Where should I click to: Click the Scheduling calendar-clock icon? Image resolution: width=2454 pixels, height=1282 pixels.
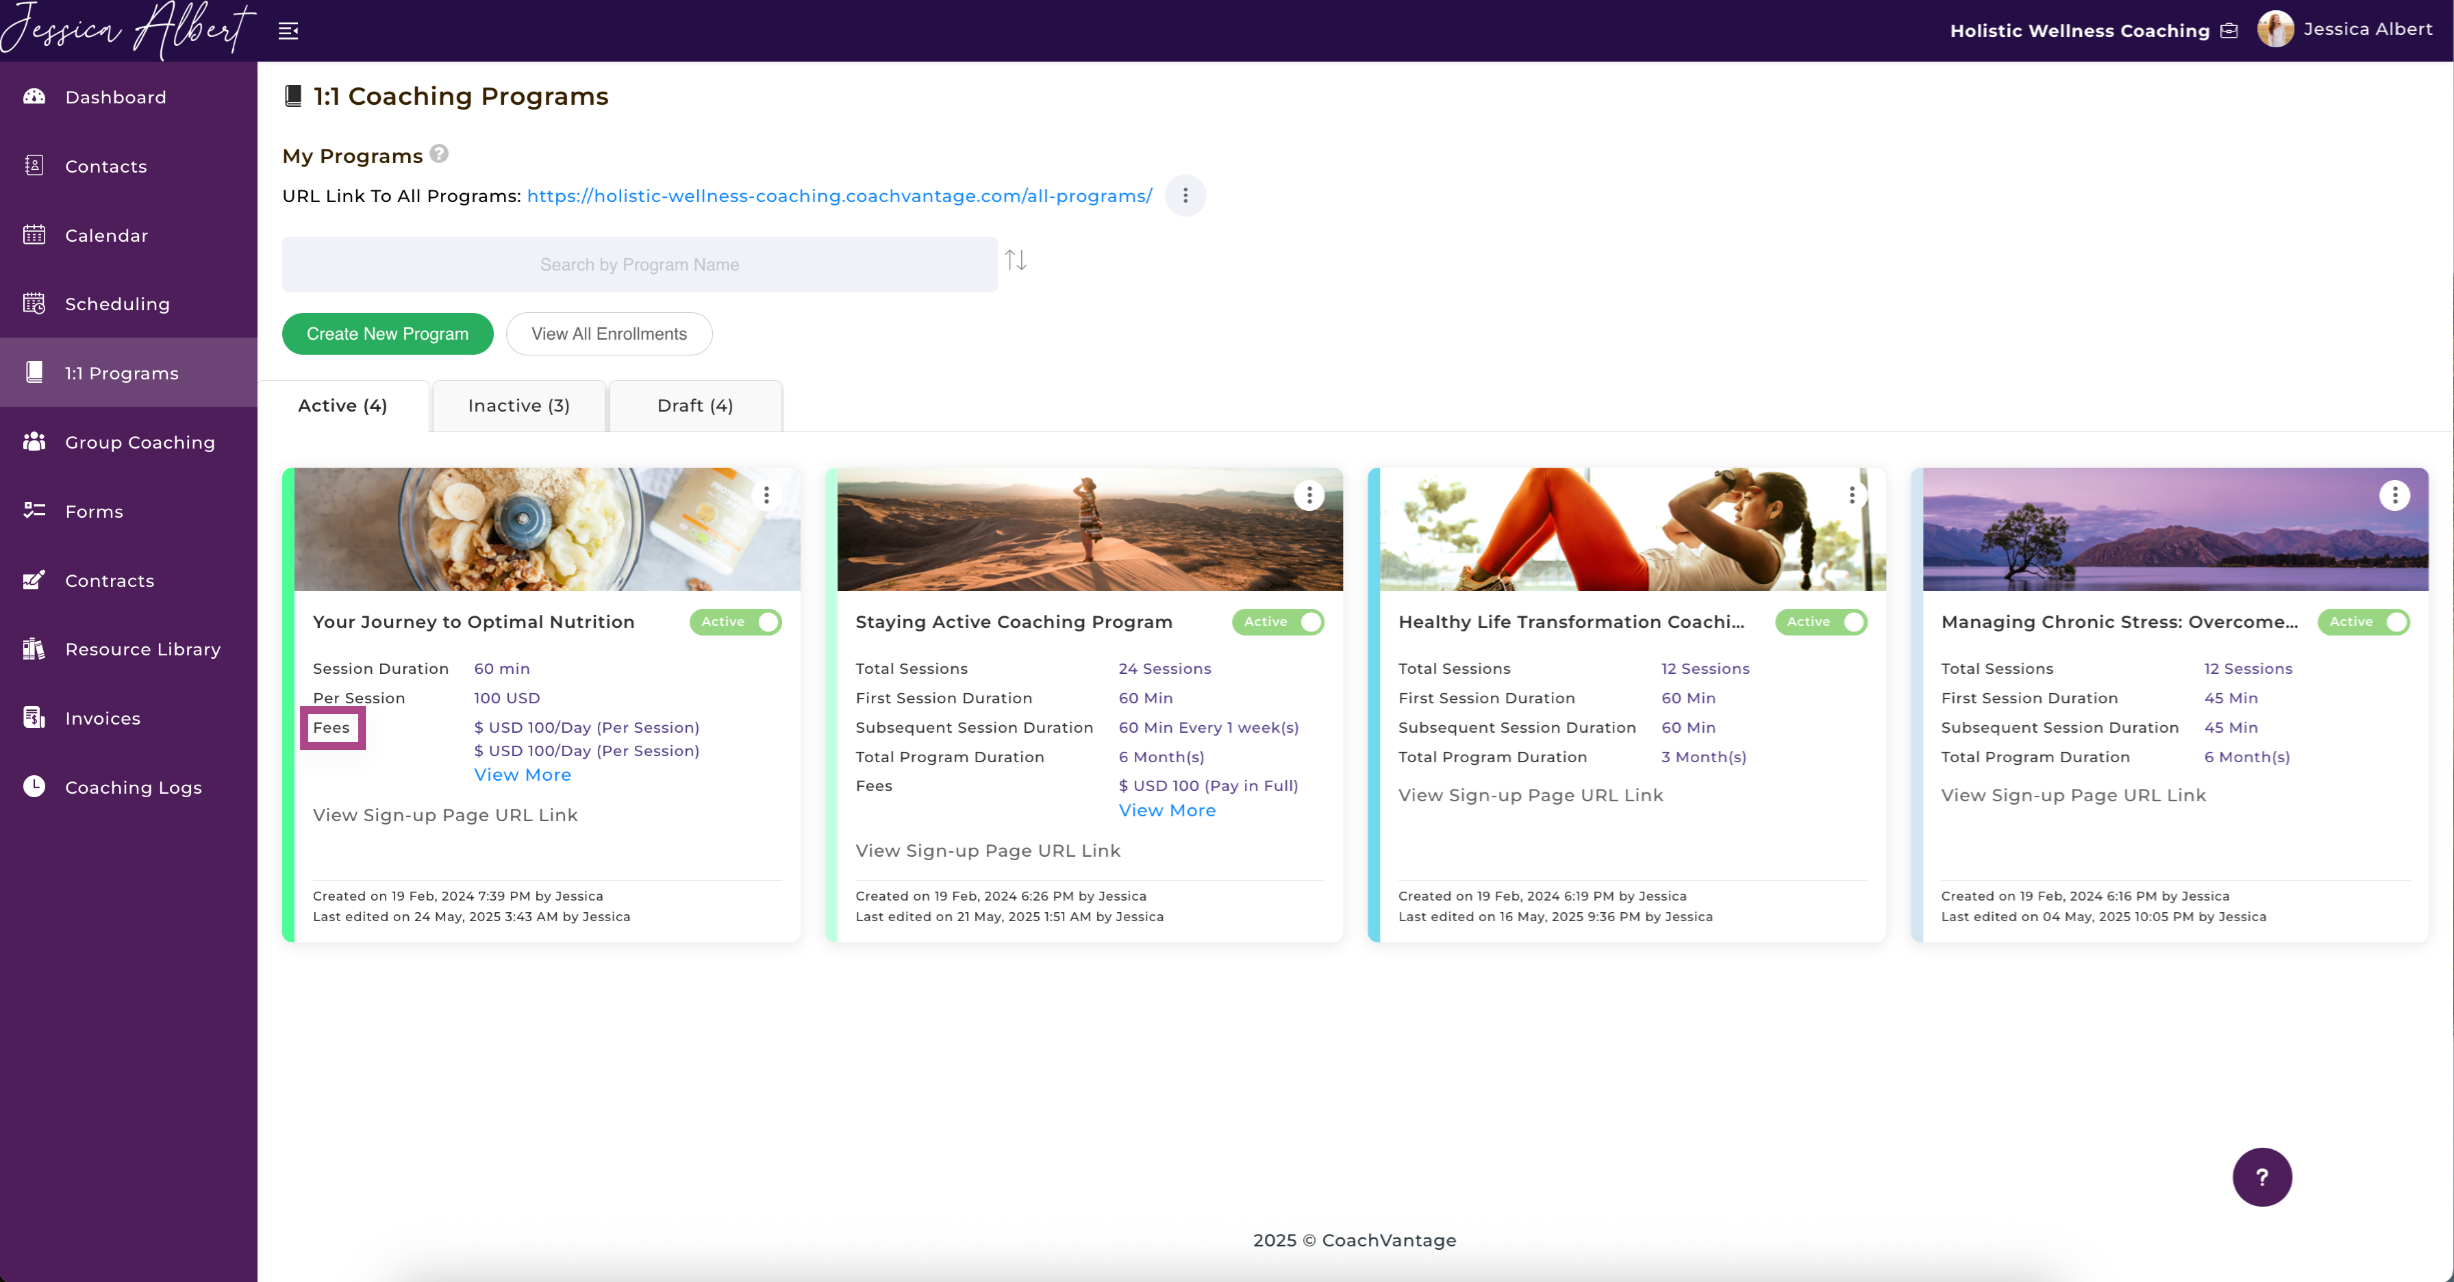[34, 304]
